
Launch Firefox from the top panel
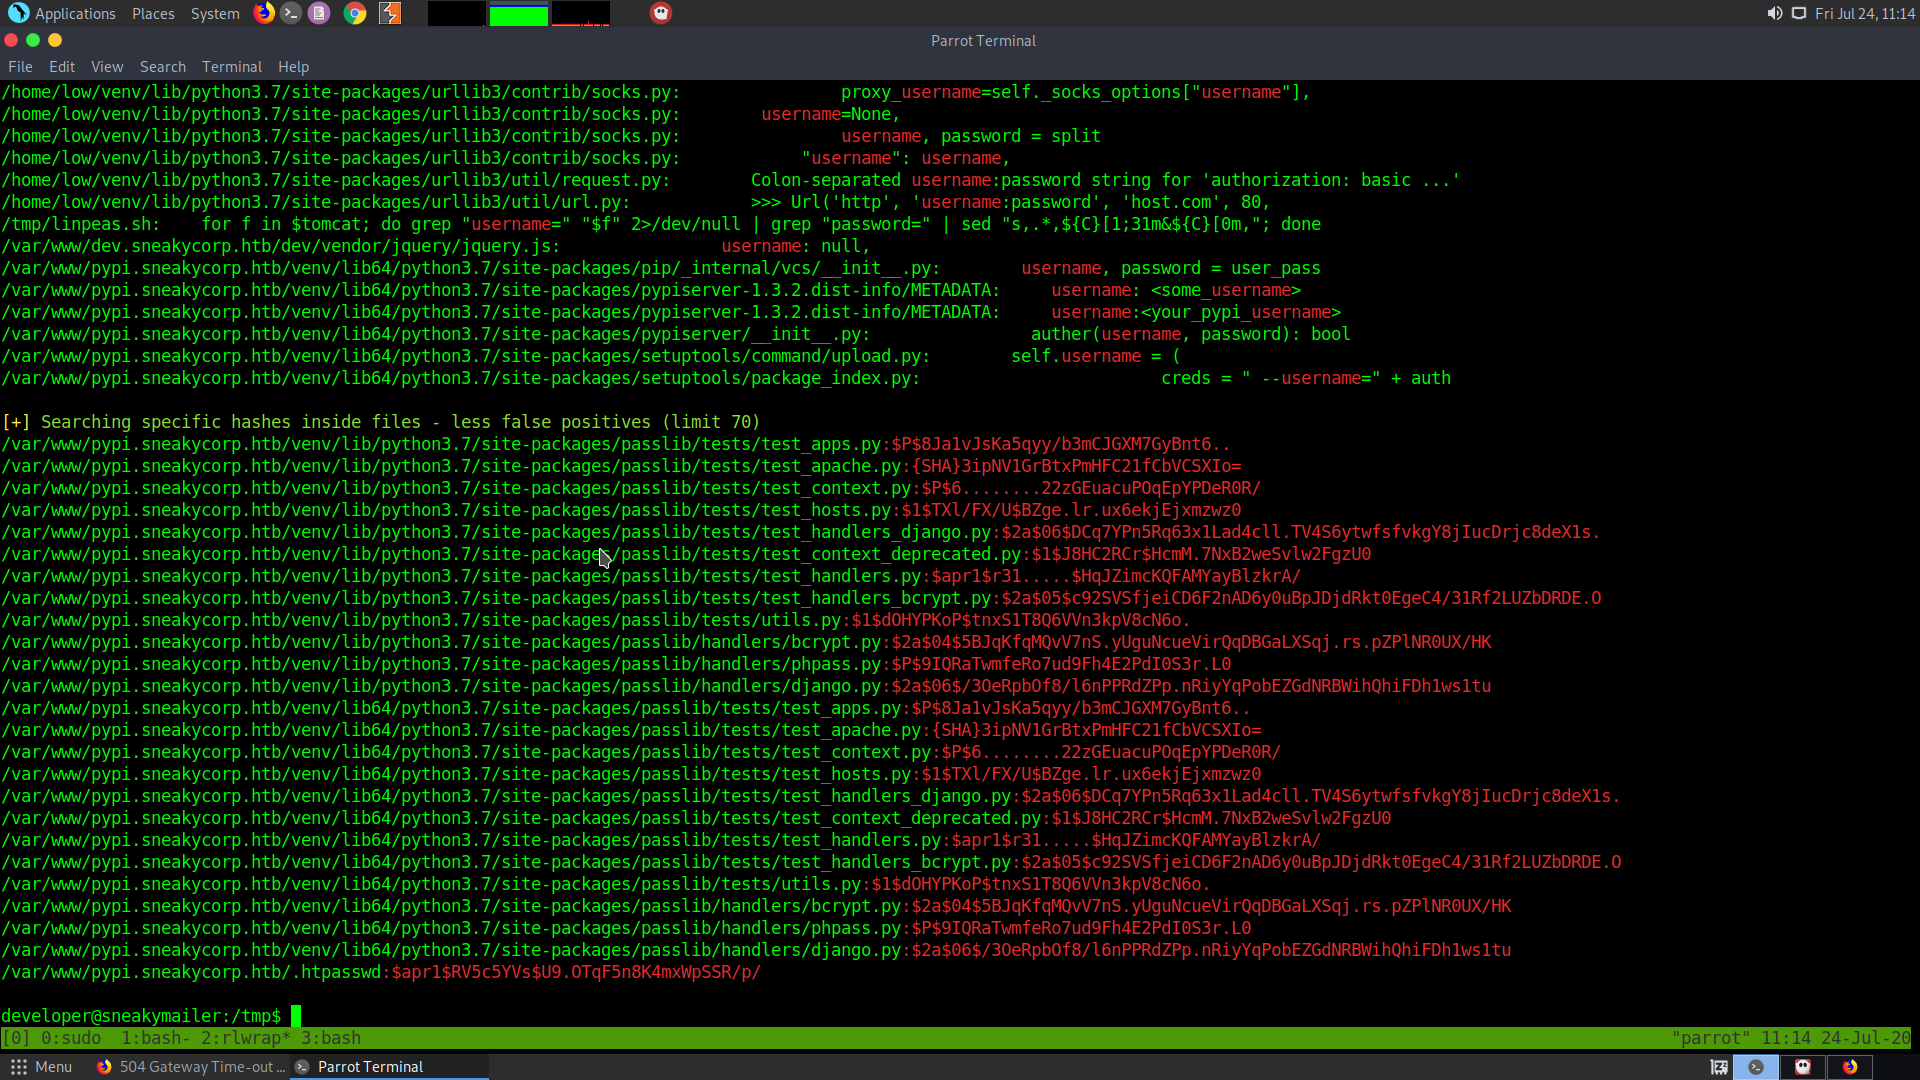pyautogui.click(x=264, y=13)
